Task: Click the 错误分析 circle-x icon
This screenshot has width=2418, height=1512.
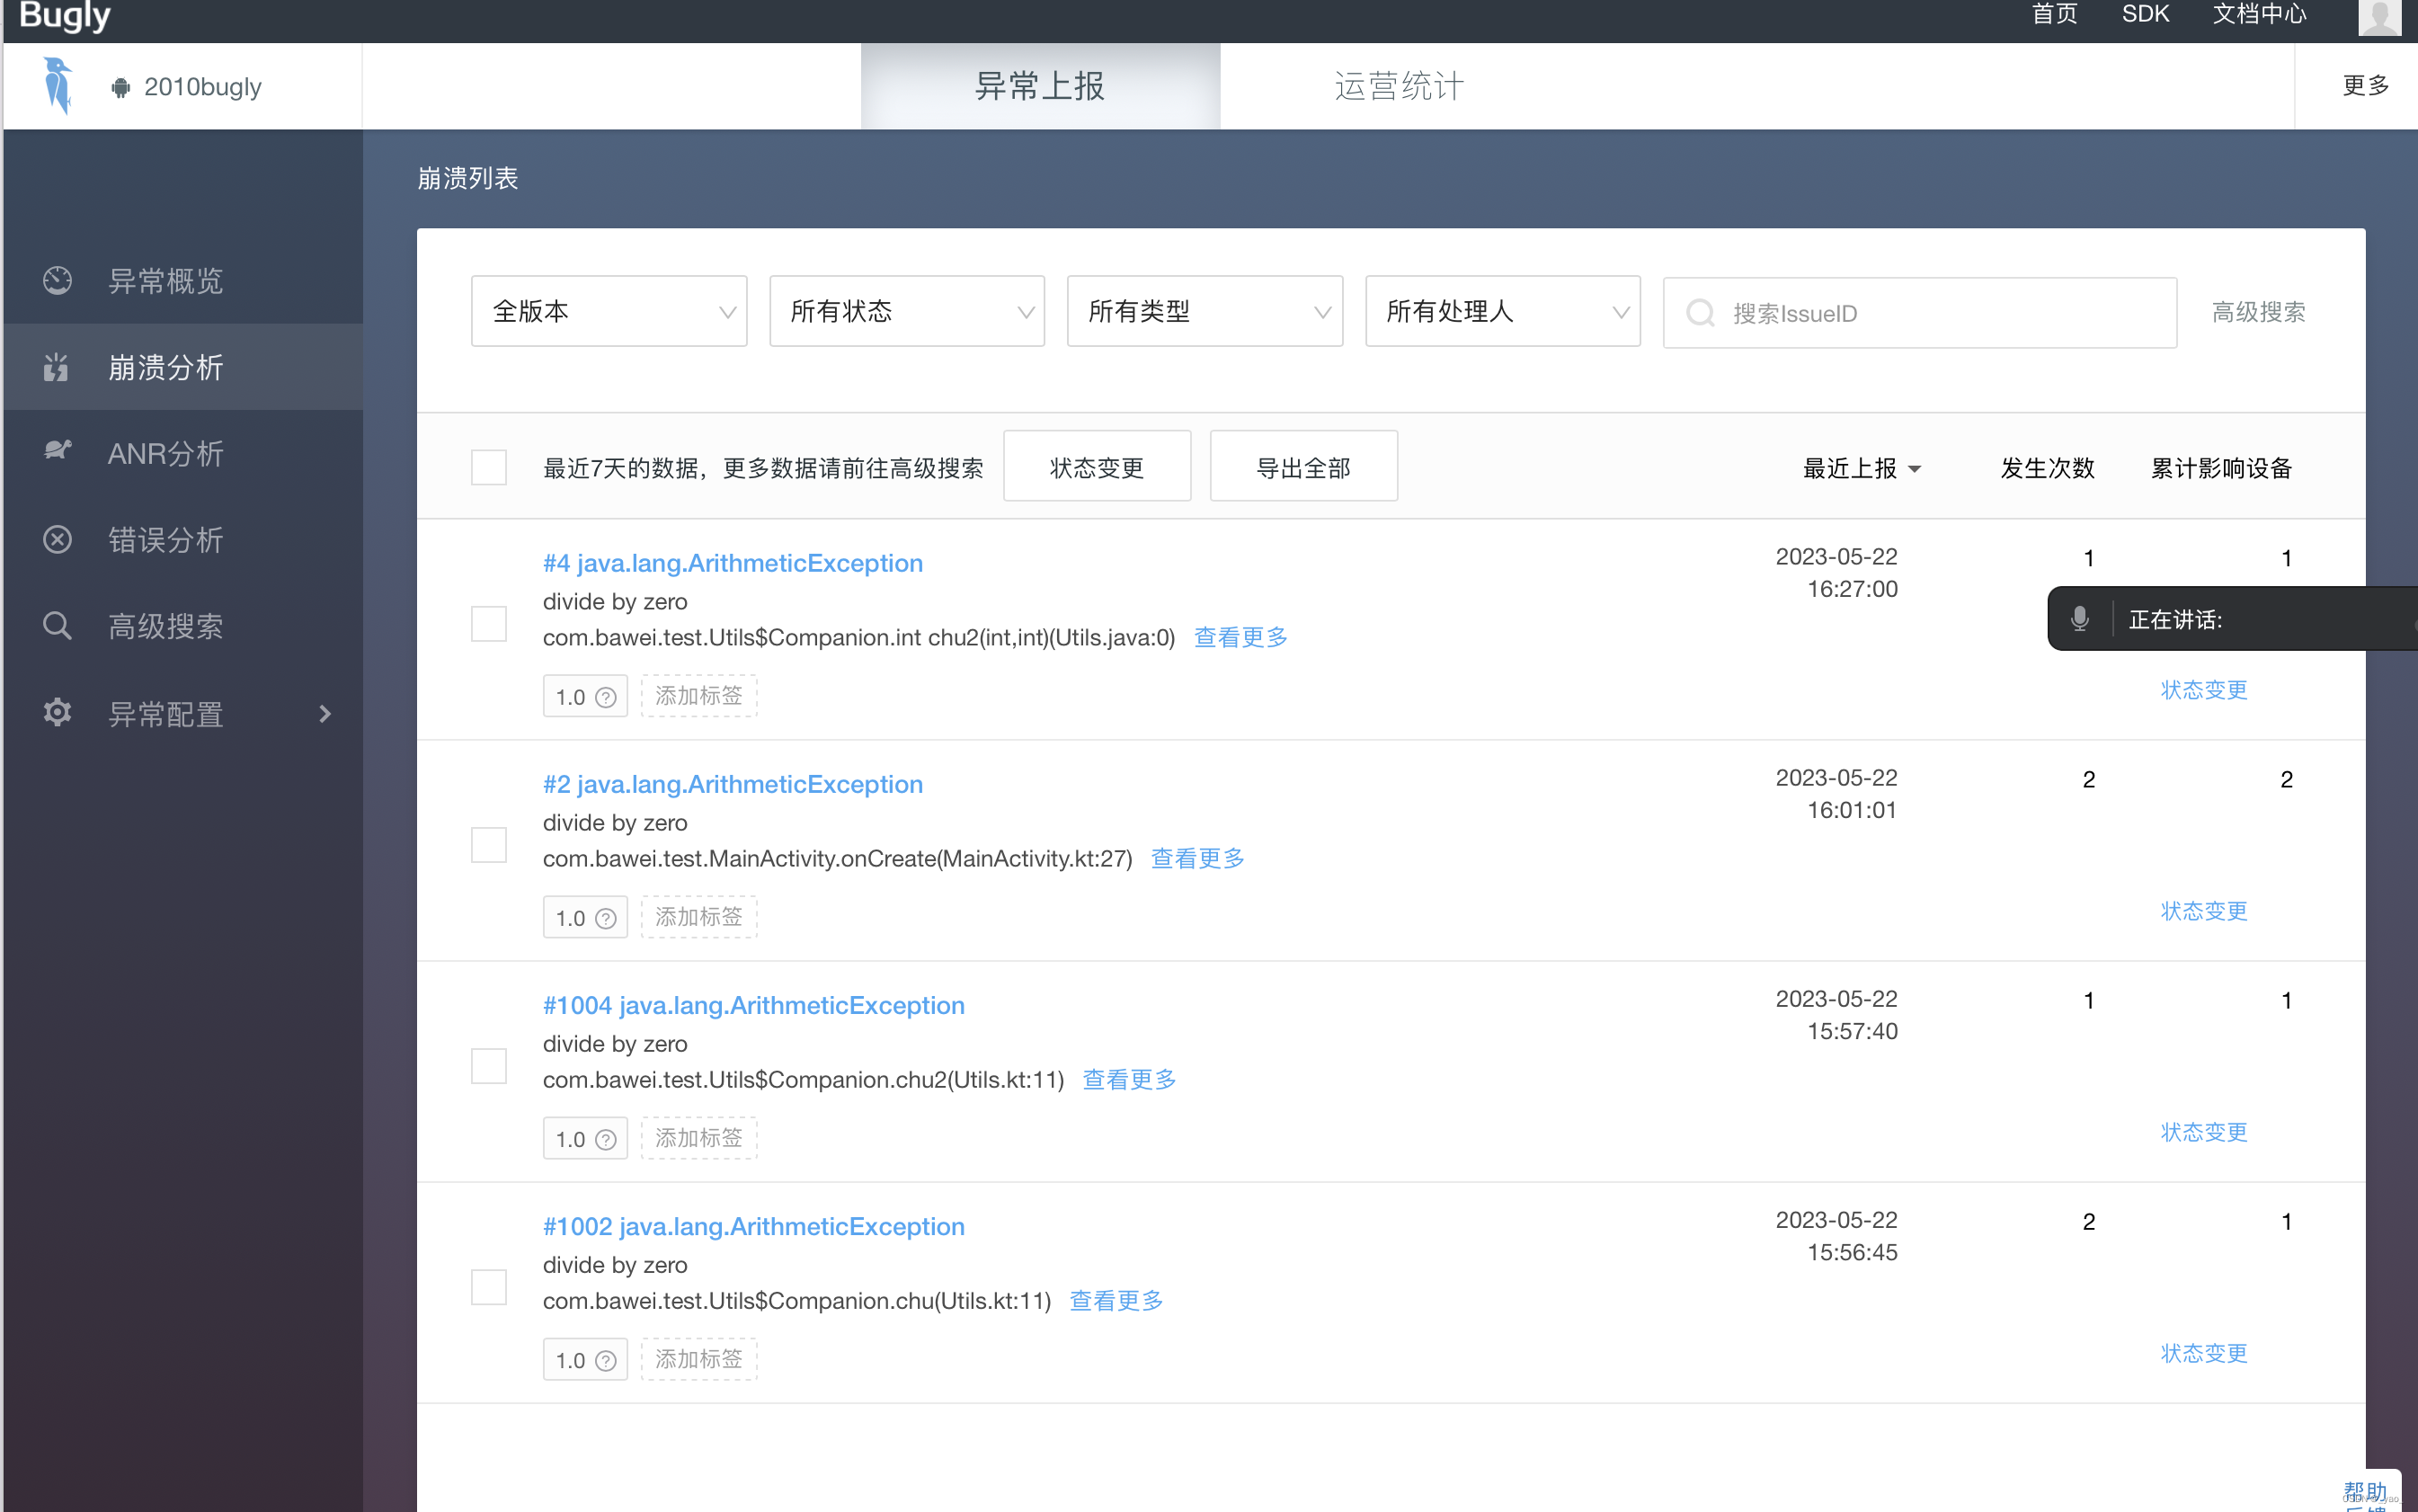Action: pos(57,540)
